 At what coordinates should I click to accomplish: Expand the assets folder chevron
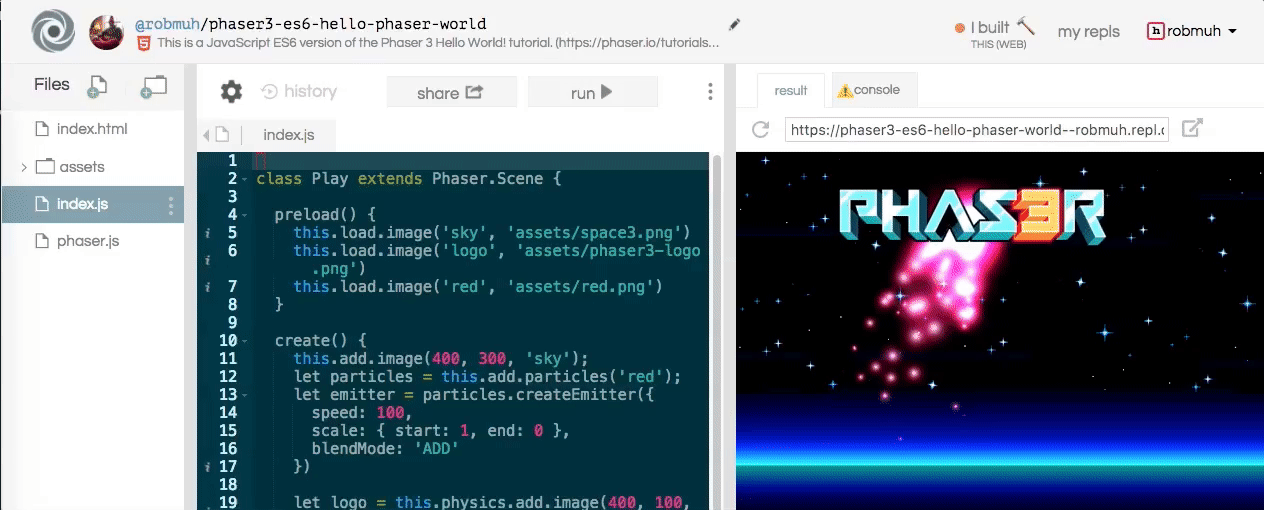point(24,167)
